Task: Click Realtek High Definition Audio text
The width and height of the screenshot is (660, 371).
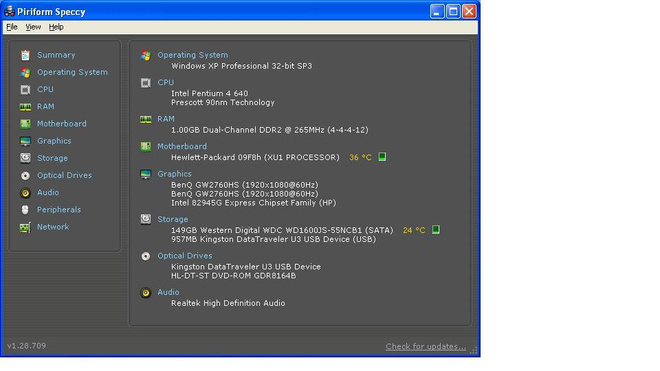Action: pyautogui.click(x=228, y=303)
